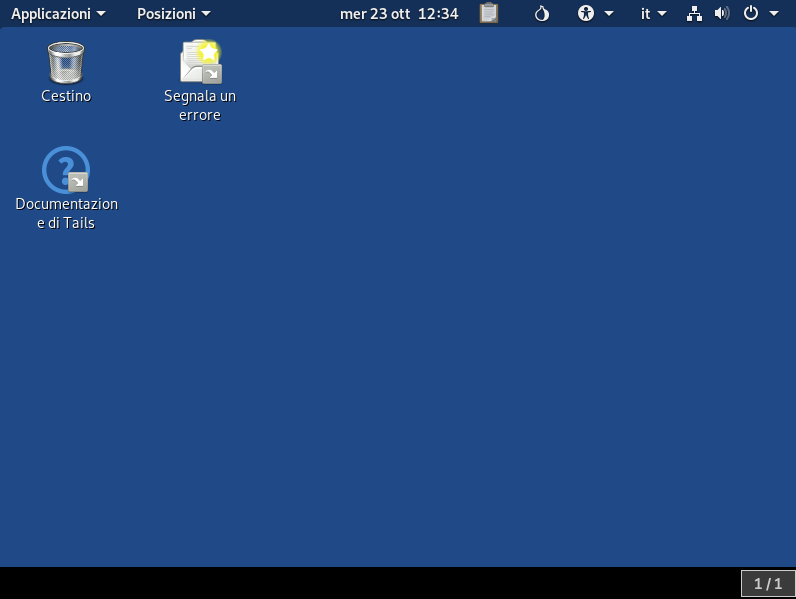Screen dimensions: 796x599
Task: Open the Tor onion status icon
Action: (542, 14)
